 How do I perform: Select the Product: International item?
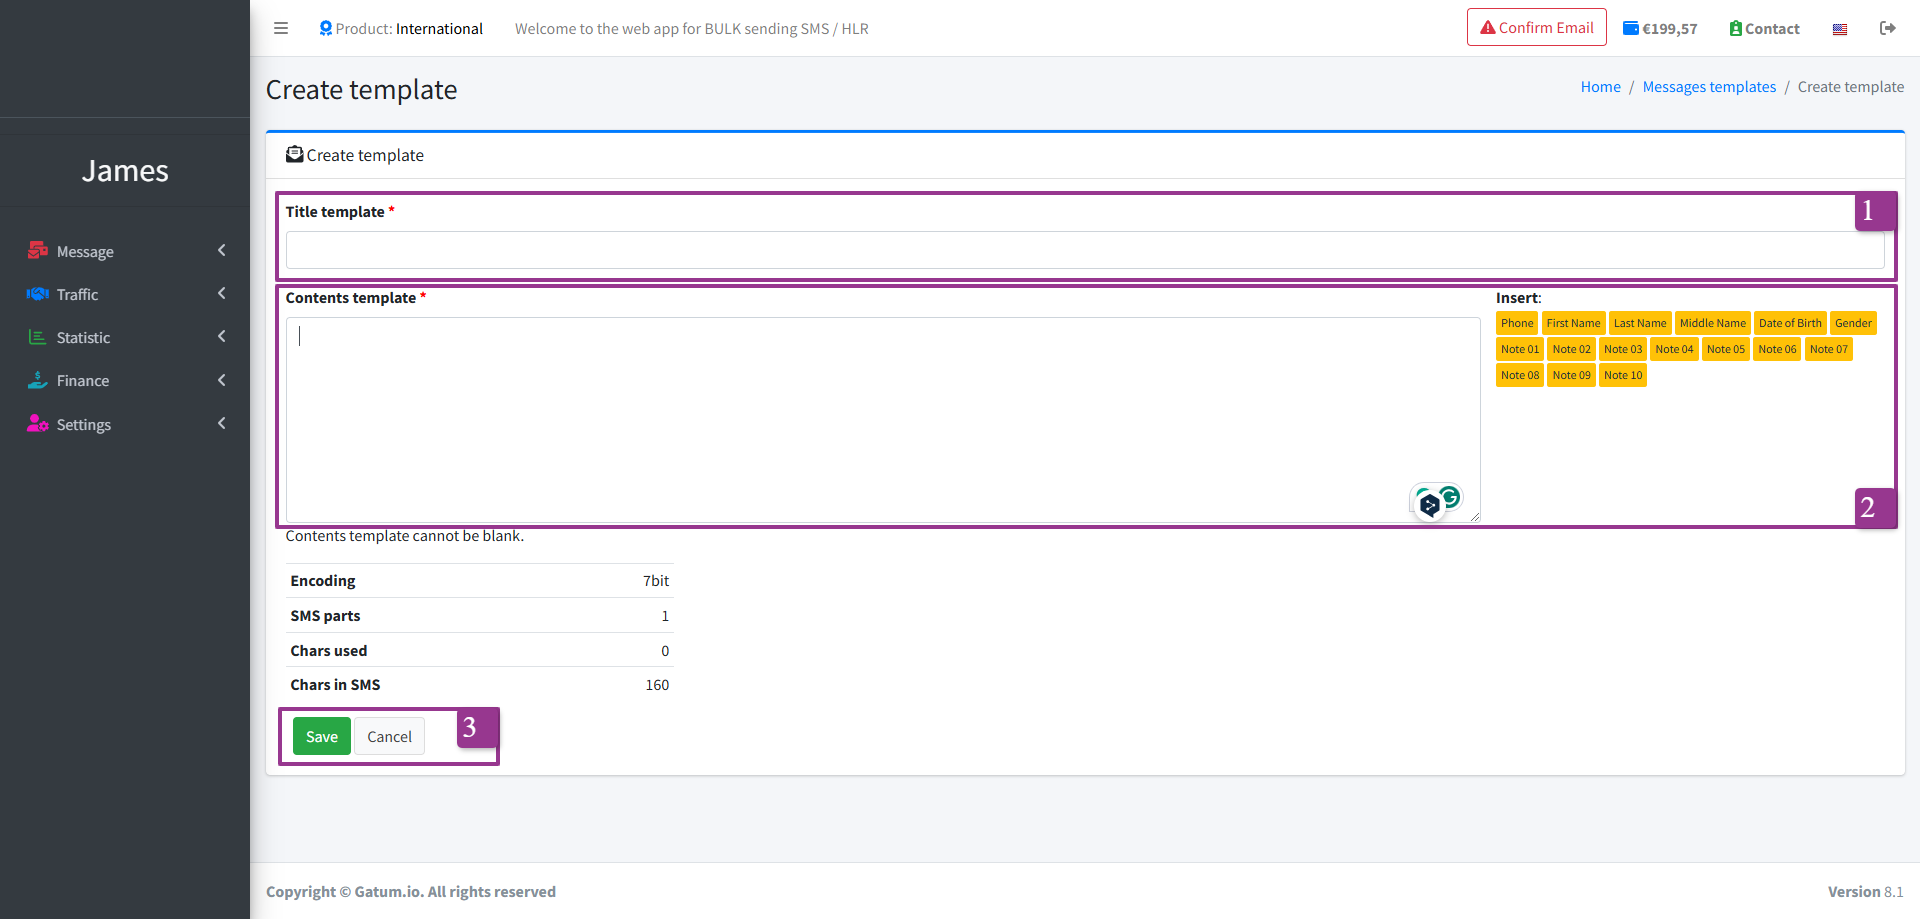click(x=401, y=29)
